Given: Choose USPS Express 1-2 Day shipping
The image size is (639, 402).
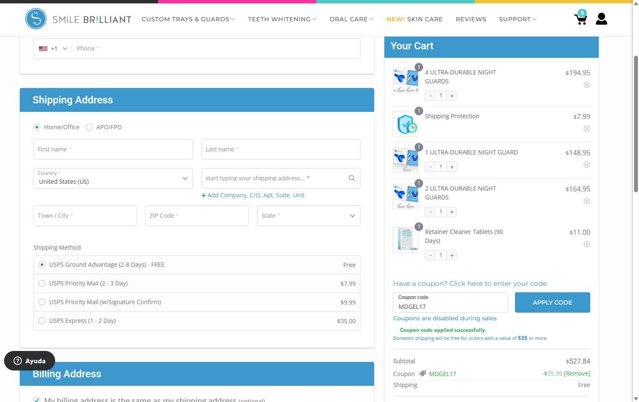Looking at the screenshot, I should pos(42,321).
